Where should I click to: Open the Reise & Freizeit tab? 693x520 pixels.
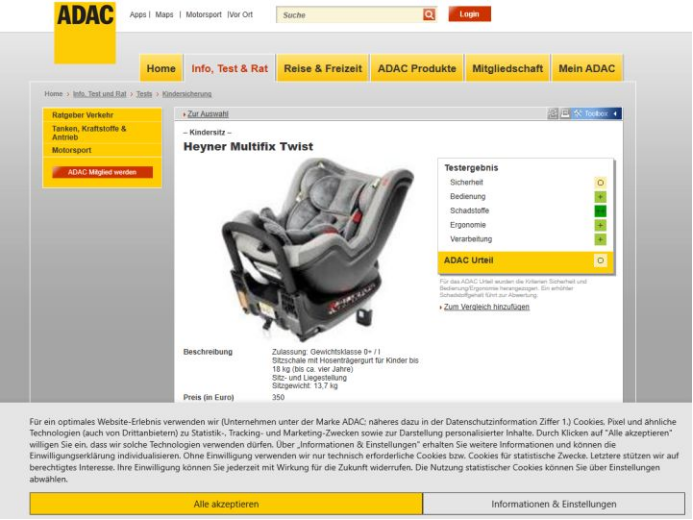[323, 68]
